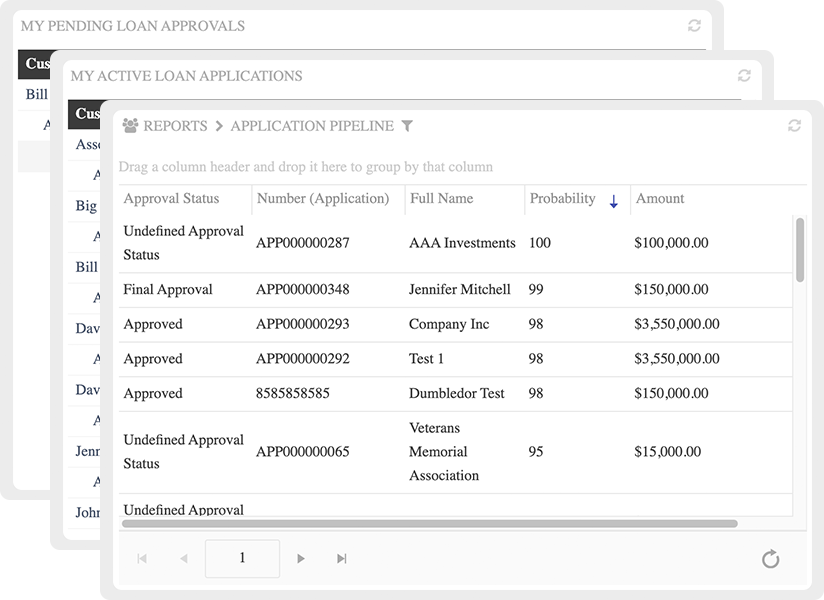Image resolution: width=824 pixels, height=600 pixels.
Task: Click the vertical scrollbar thumb of the grid
Action: coord(800,249)
